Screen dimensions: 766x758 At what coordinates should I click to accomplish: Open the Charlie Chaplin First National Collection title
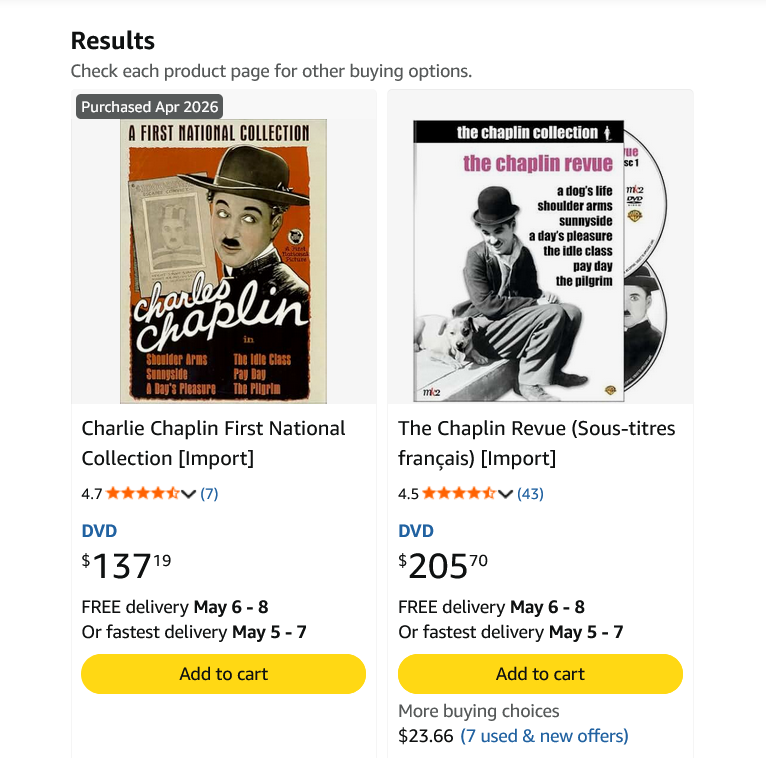click(x=213, y=443)
